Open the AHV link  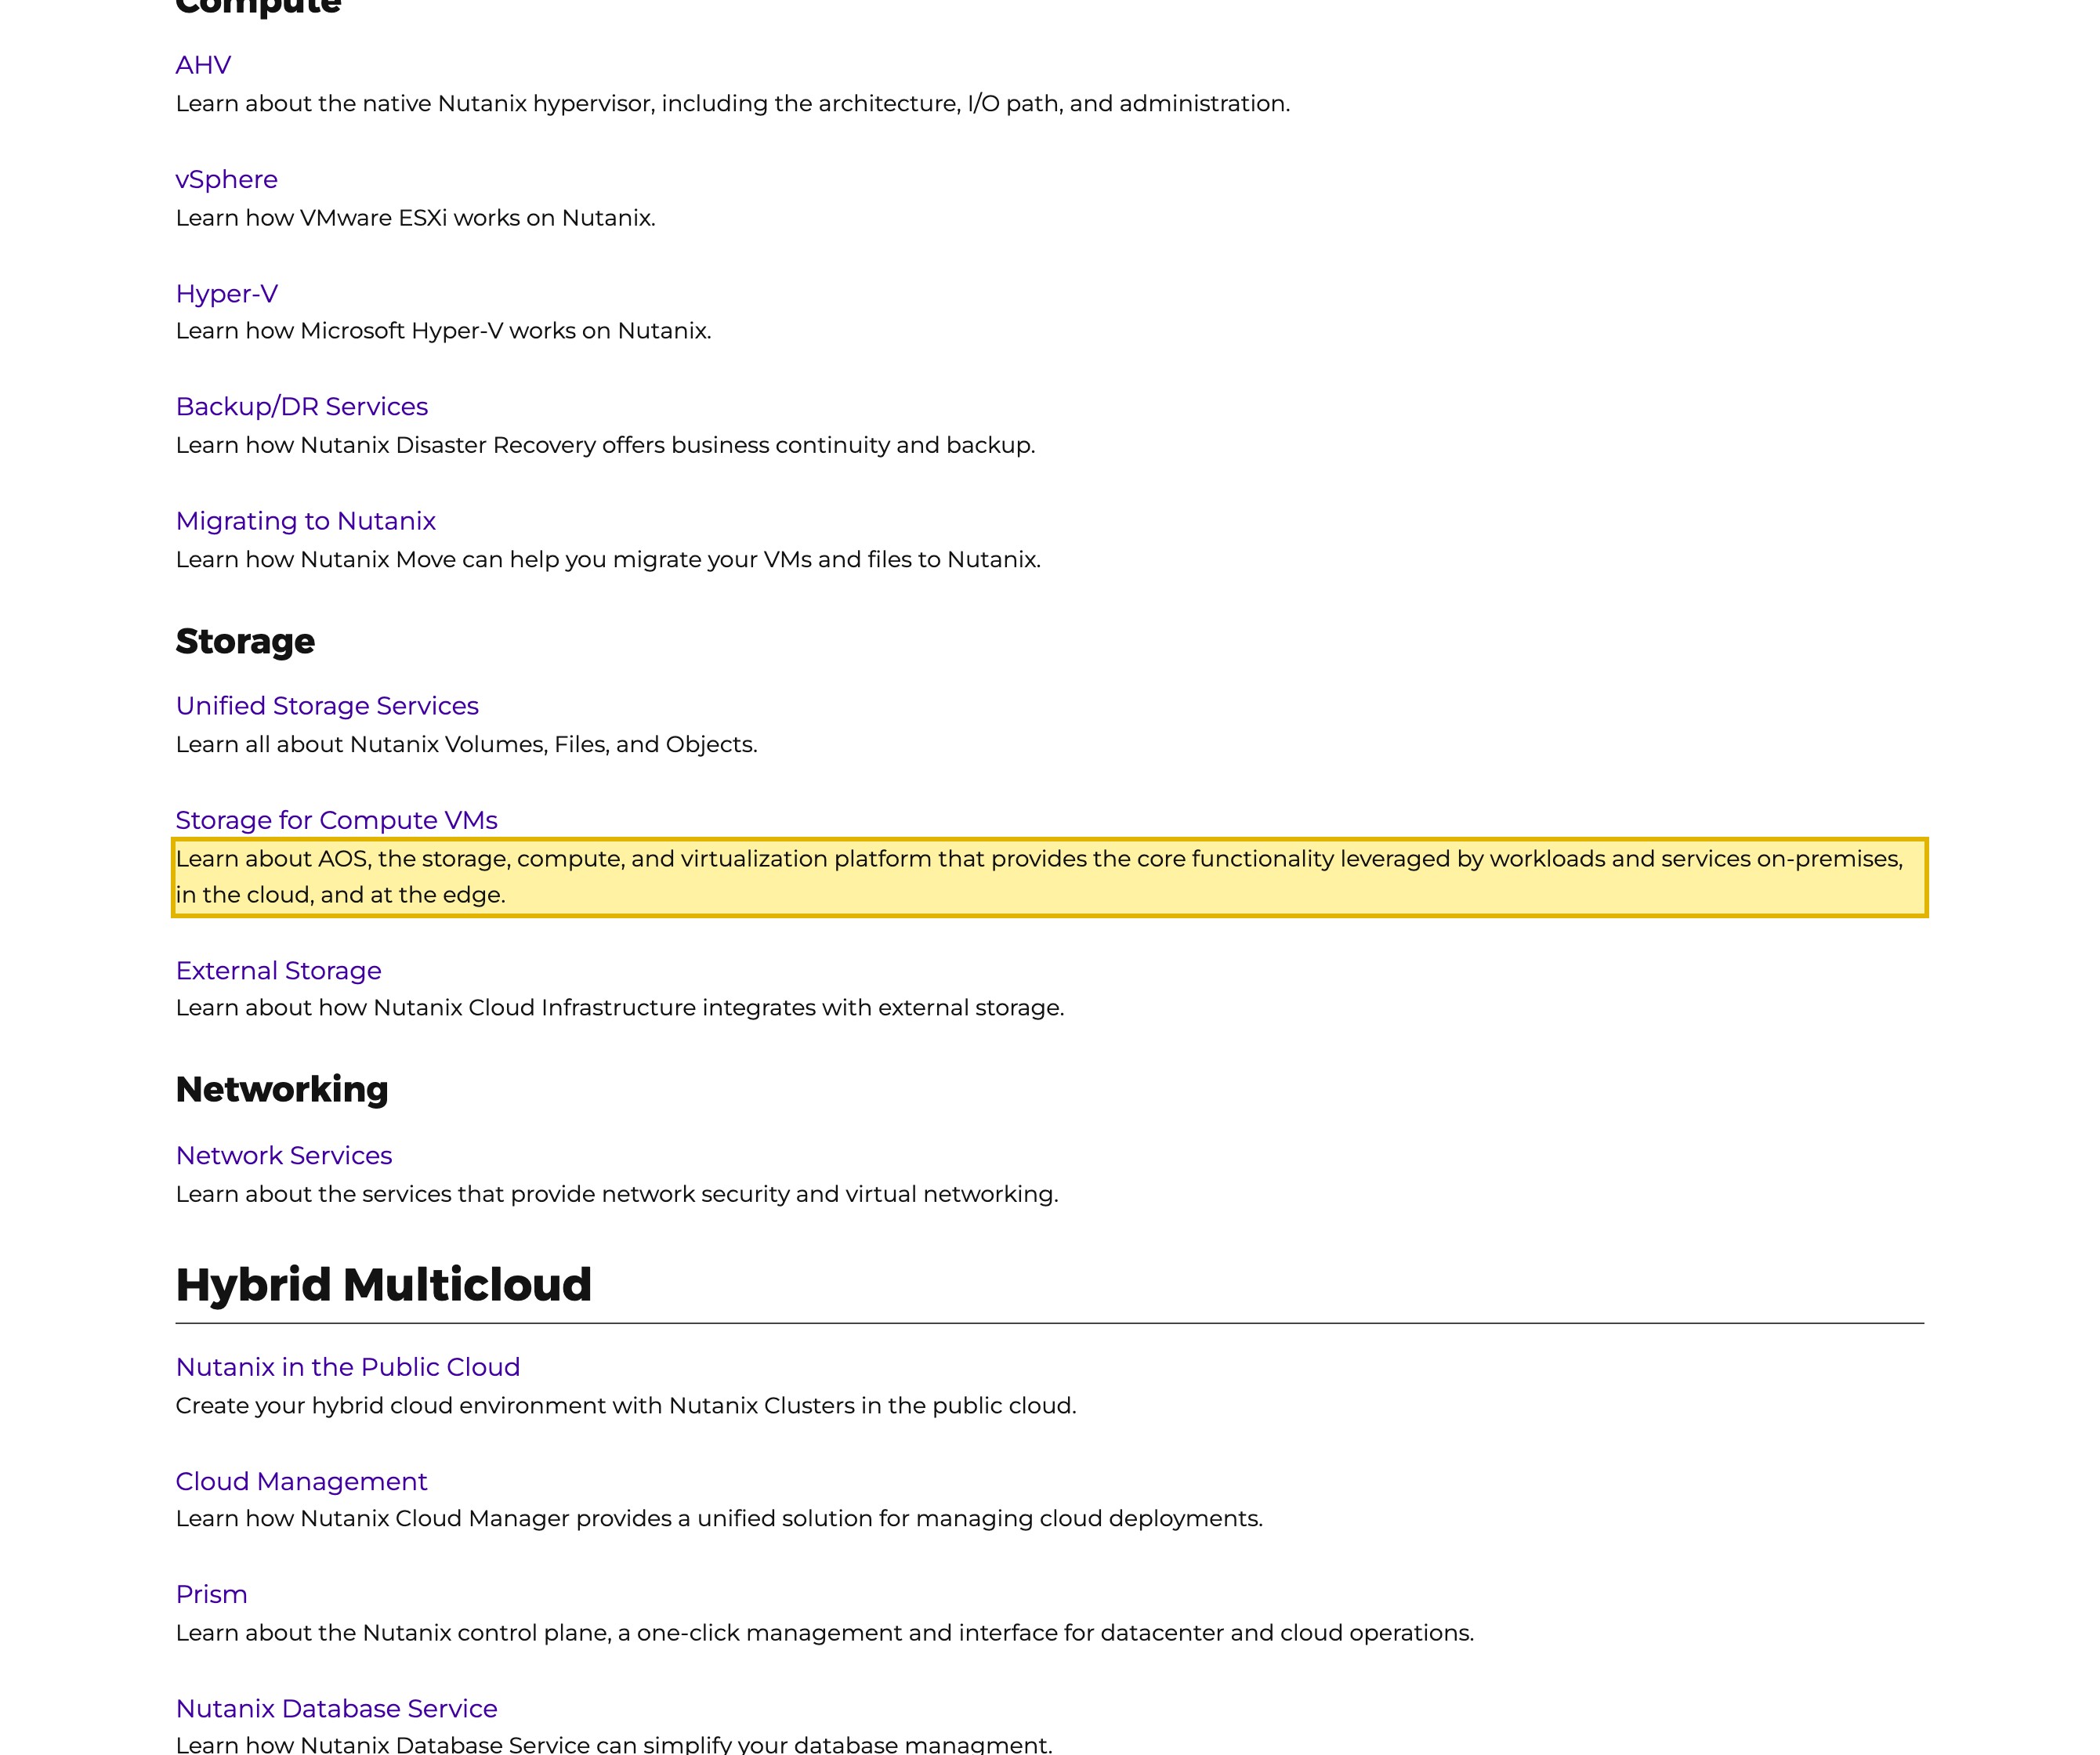click(203, 65)
